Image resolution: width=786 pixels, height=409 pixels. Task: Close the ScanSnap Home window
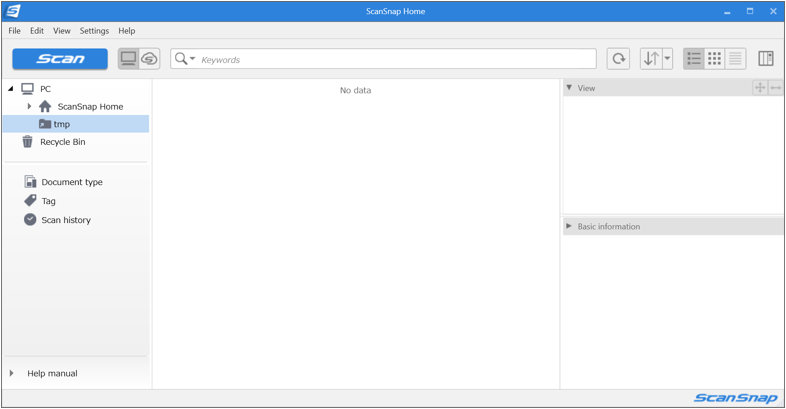tap(773, 11)
